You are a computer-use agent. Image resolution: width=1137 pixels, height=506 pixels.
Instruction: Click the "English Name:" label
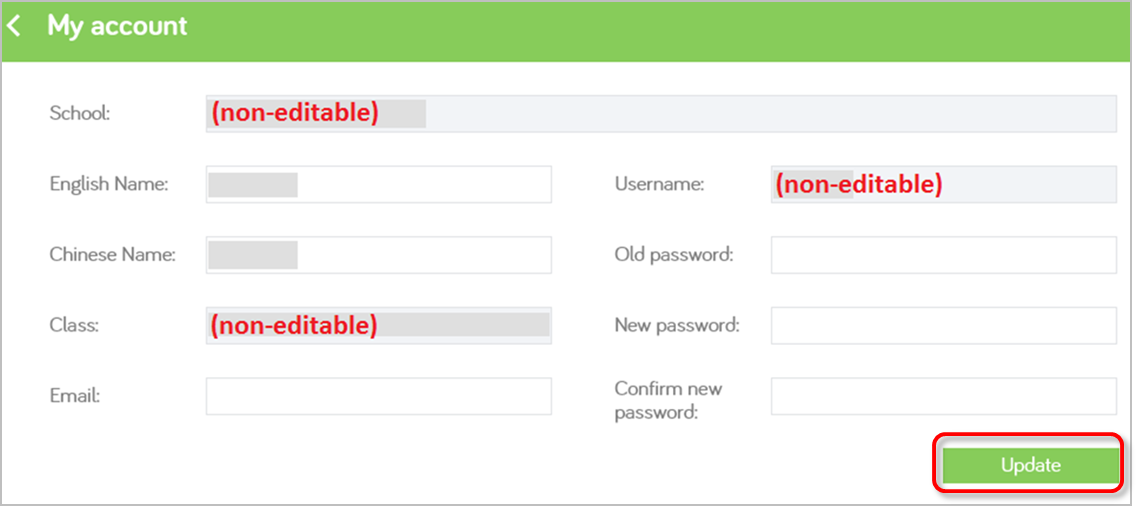(x=109, y=184)
